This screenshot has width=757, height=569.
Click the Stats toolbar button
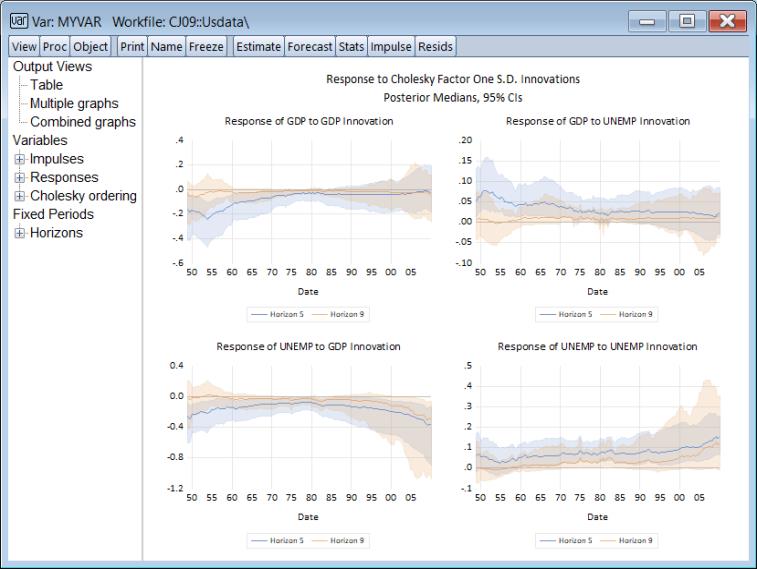coord(351,46)
